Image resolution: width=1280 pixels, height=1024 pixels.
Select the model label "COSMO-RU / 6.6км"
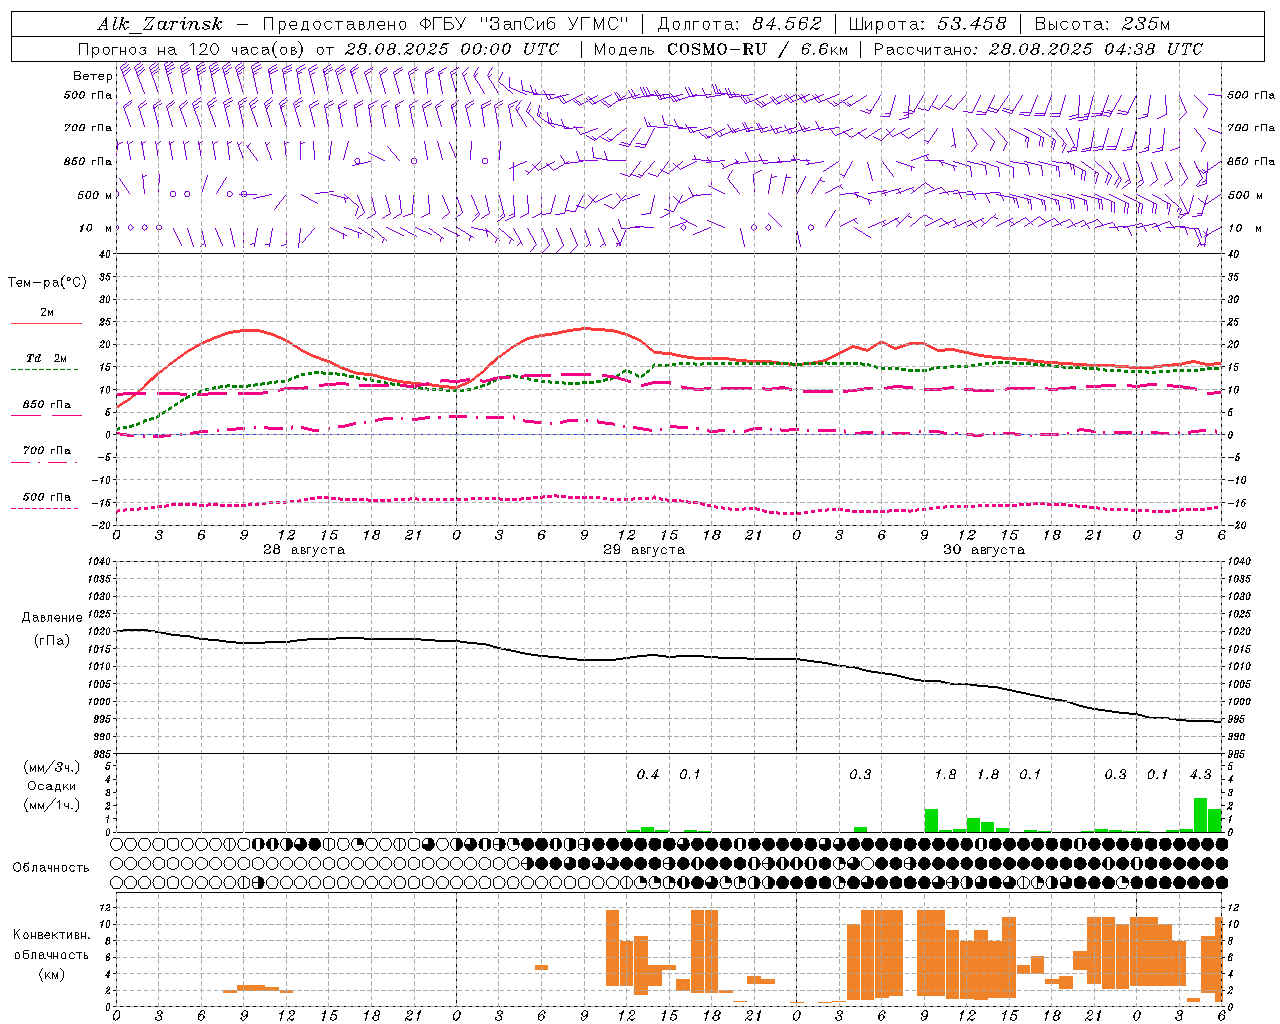tap(758, 49)
